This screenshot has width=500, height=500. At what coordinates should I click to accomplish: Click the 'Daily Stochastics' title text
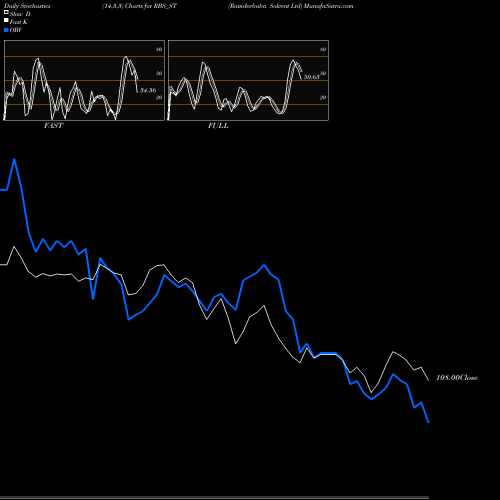tap(27, 6)
